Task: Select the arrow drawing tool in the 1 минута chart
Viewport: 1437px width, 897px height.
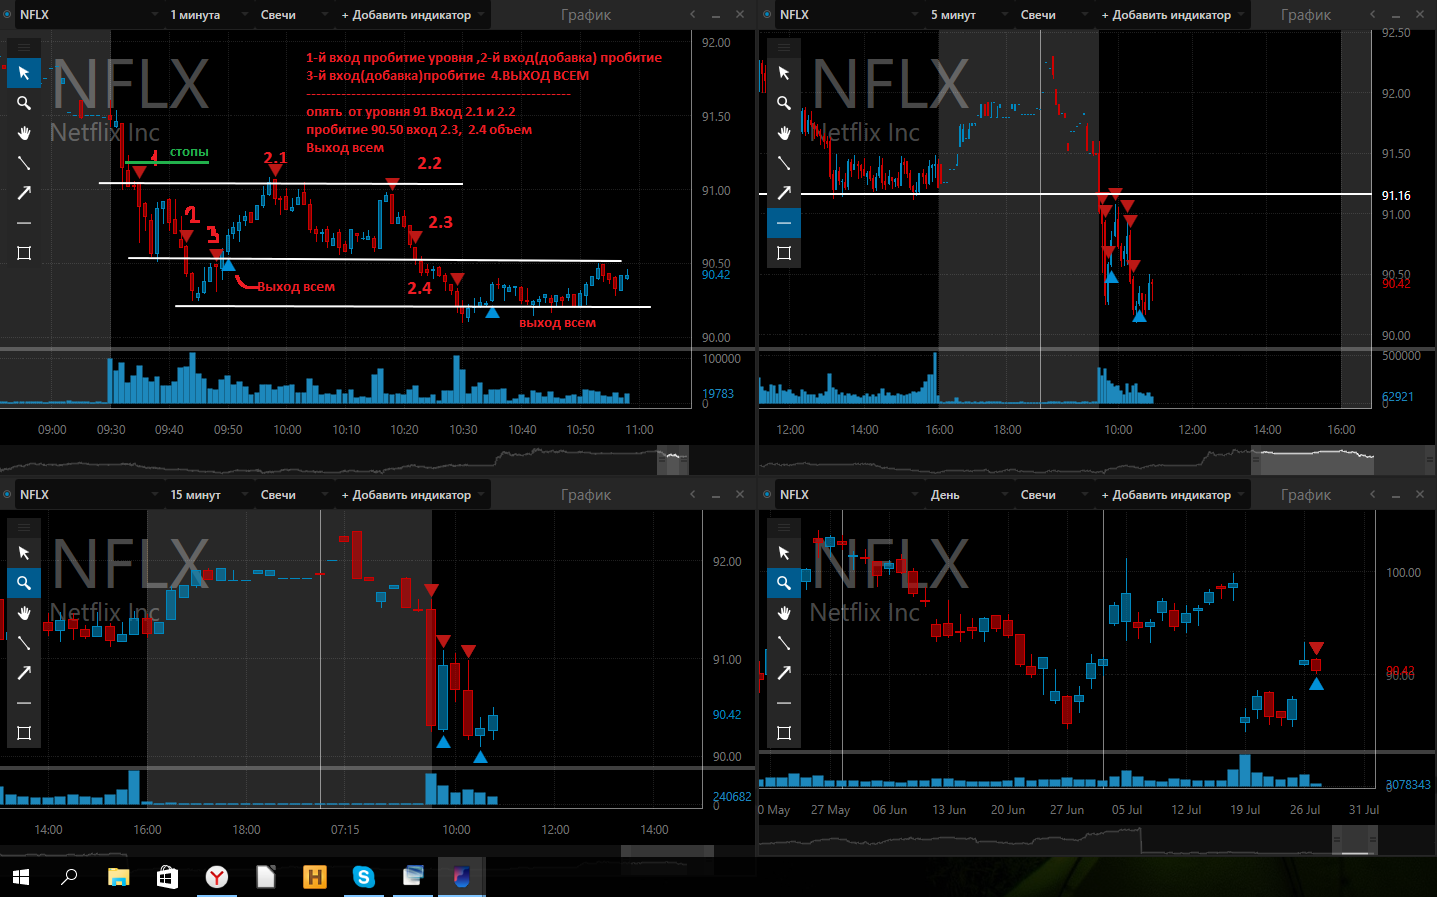Action: (x=24, y=193)
